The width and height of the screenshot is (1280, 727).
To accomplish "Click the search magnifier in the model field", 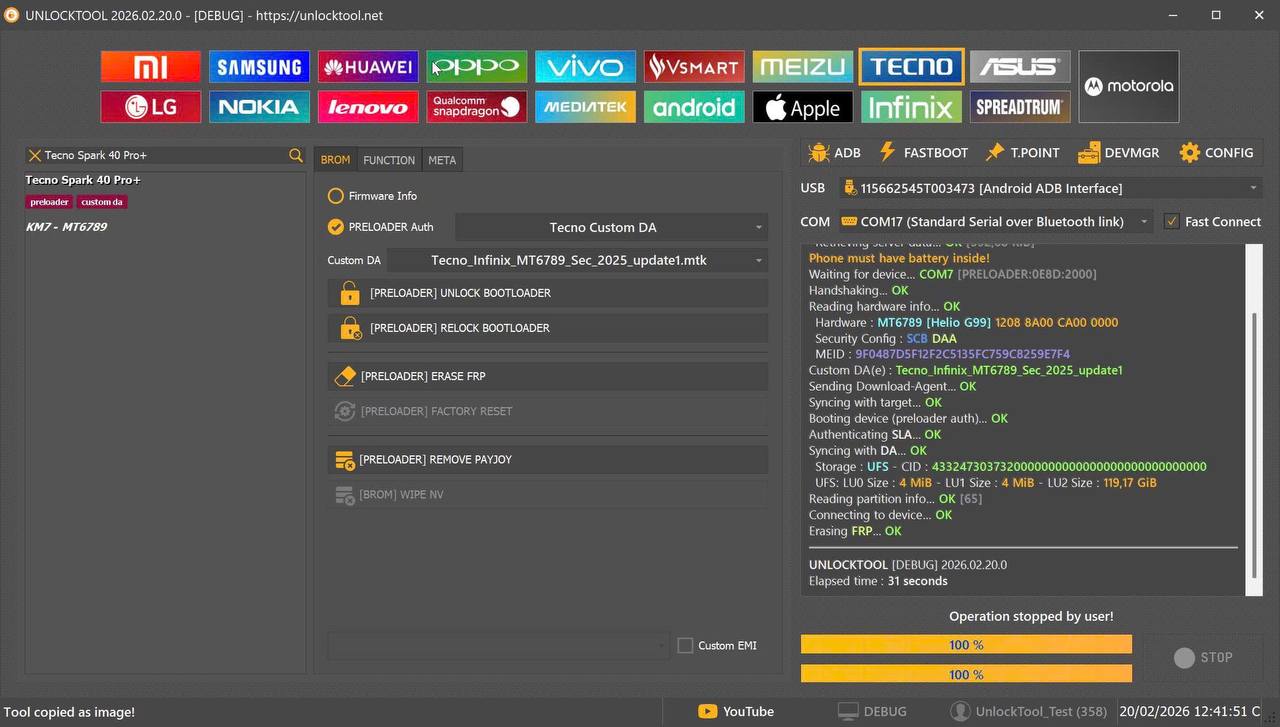I will pyautogui.click(x=295, y=155).
